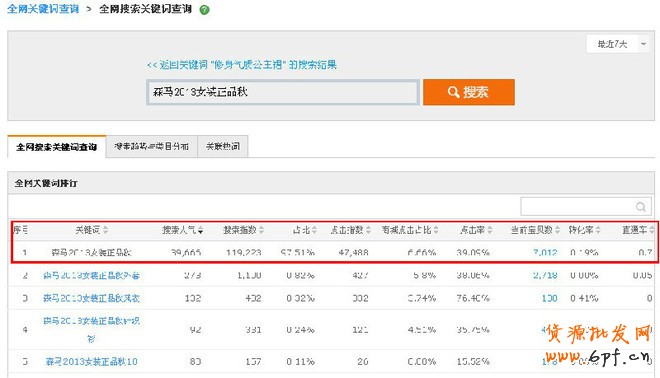Viewport: 660px width, 378px height.
Task: Click item count 130 in row 3
Action: (549, 298)
